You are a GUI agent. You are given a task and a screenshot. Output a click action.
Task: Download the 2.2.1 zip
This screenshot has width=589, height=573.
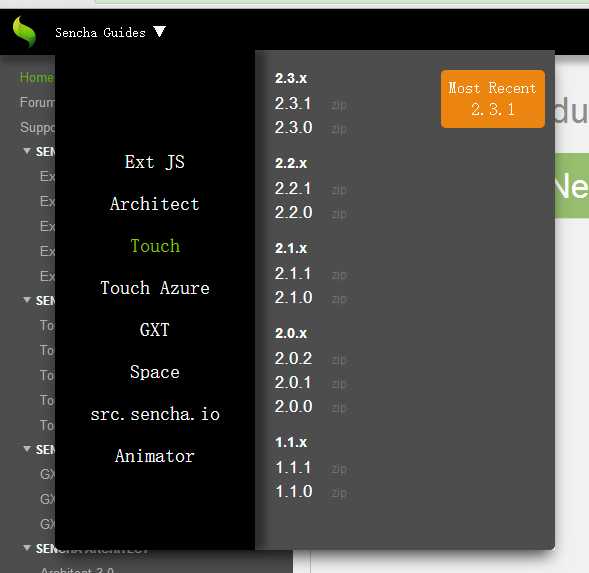click(x=339, y=190)
